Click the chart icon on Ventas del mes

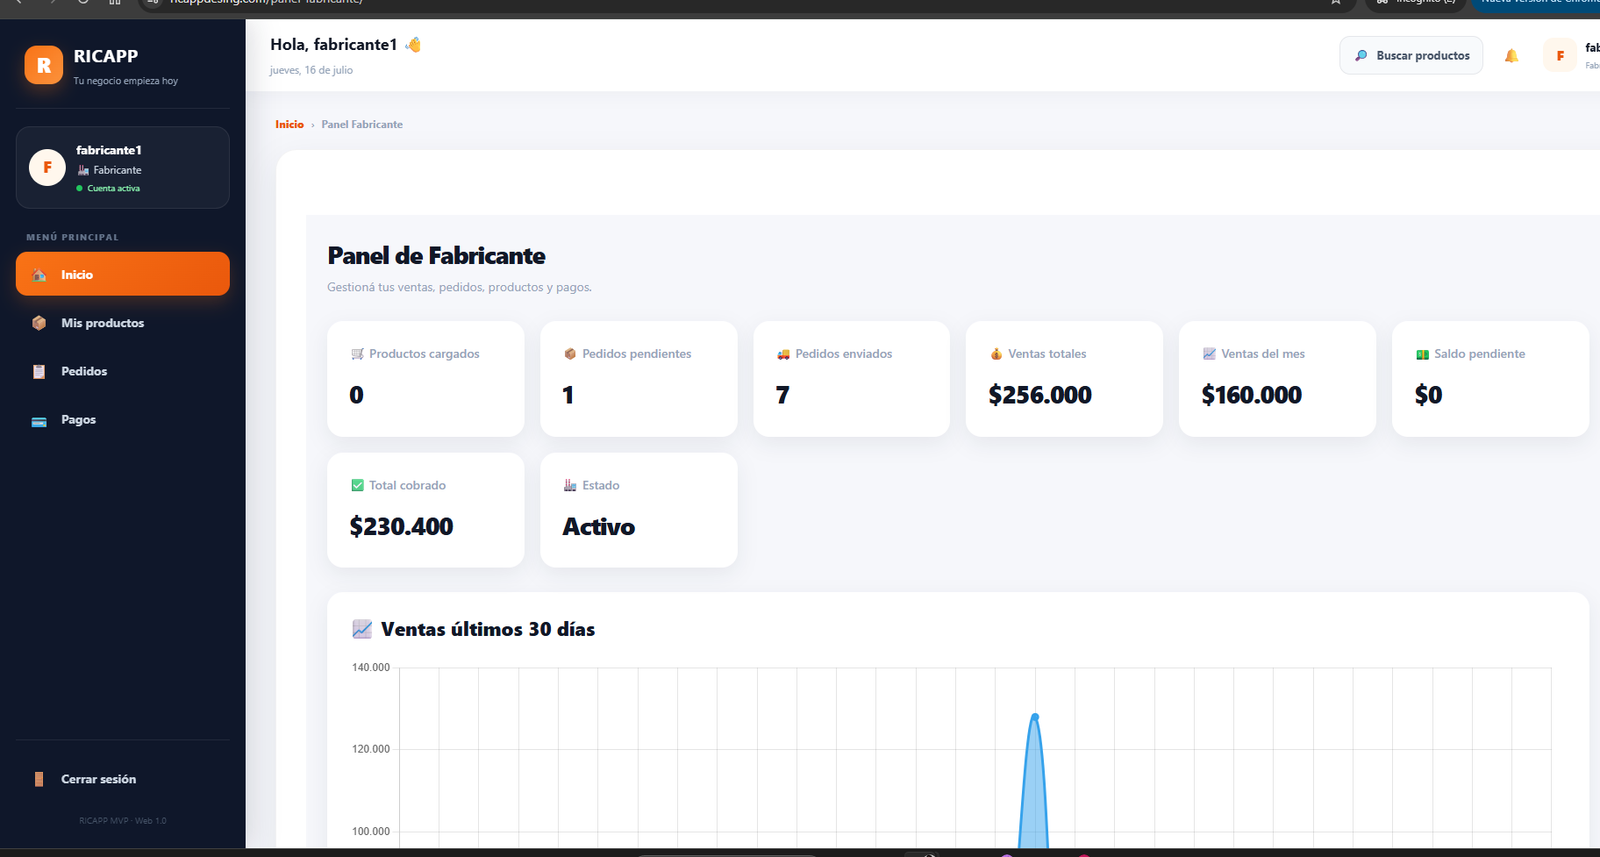point(1209,354)
